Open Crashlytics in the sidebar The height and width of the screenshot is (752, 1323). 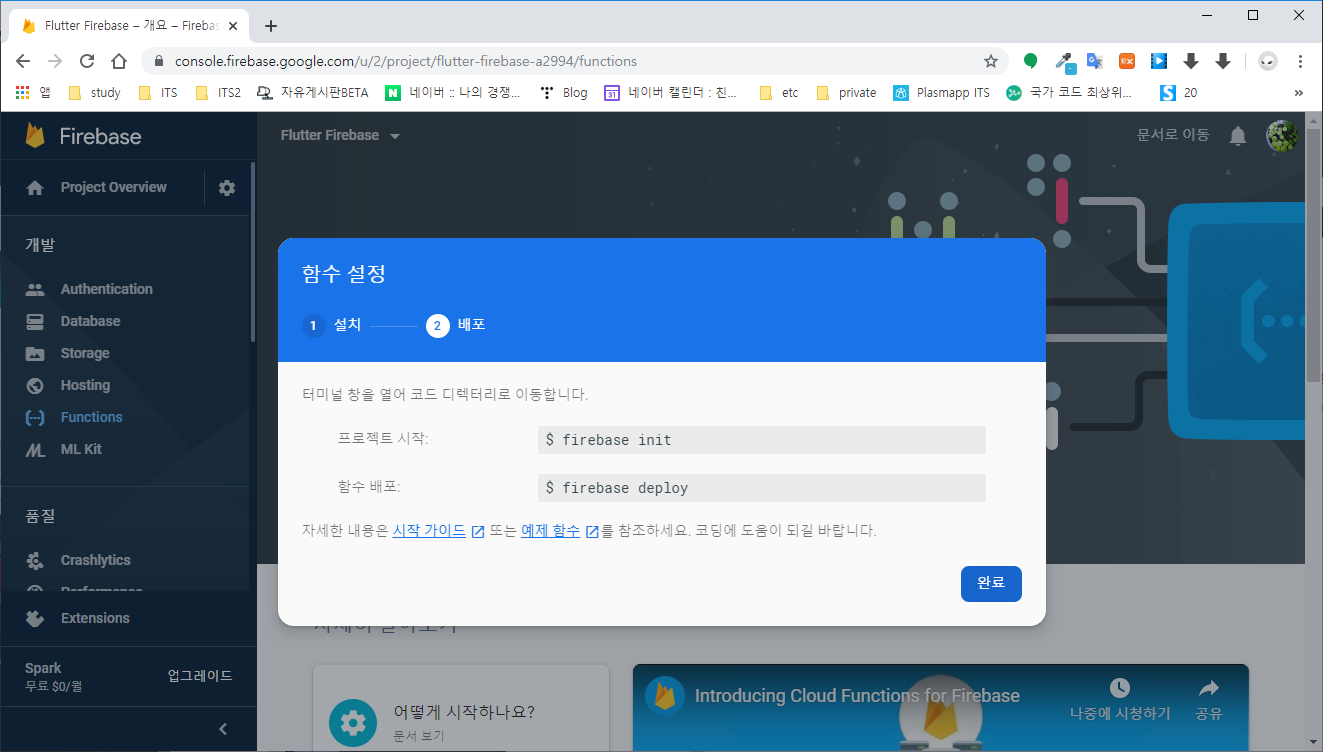point(96,560)
